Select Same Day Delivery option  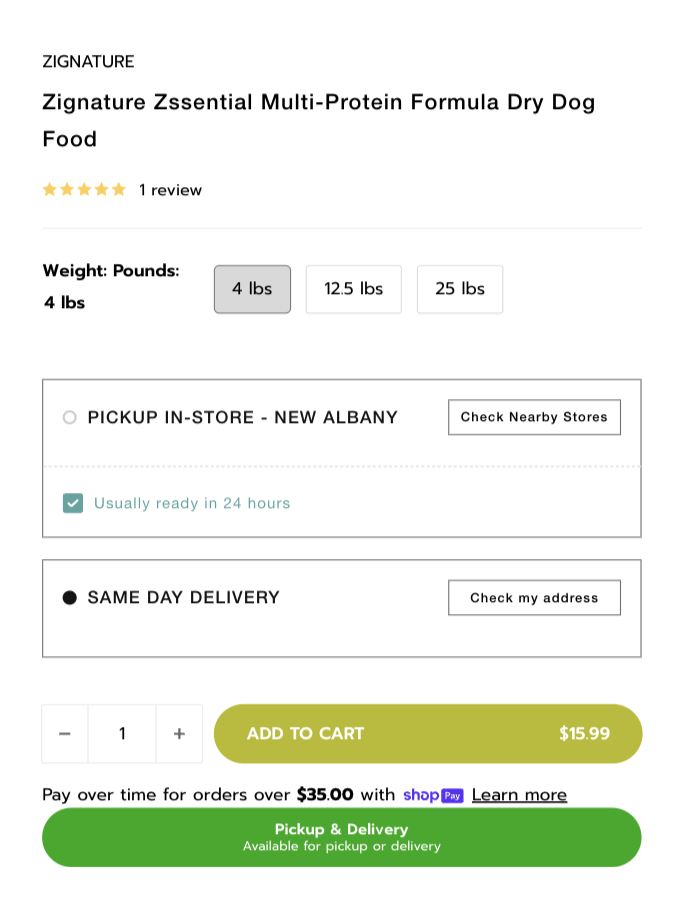click(x=70, y=598)
